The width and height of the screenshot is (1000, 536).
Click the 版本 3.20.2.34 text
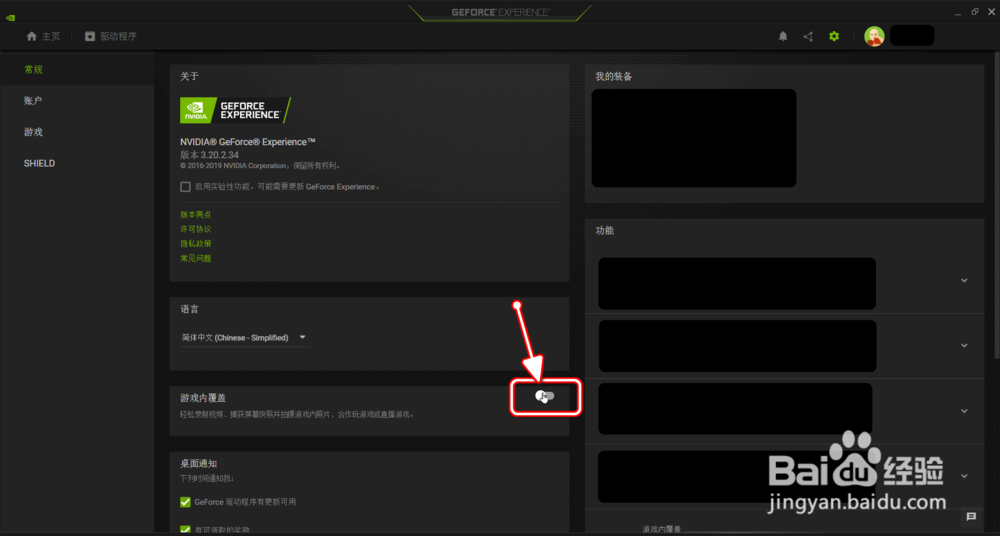coord(210,155)
